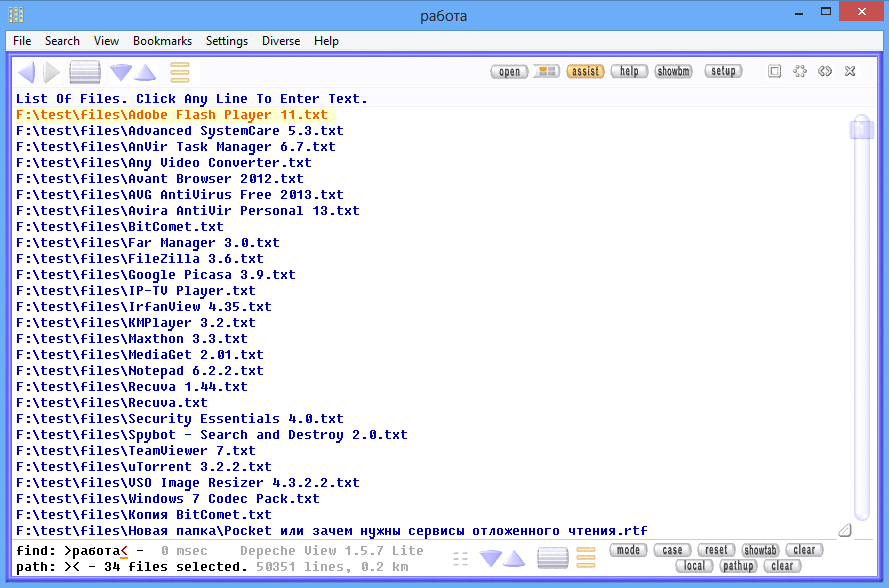Toggle the case sensitivity button
Screen dimensions: 889x588
point(672,550)
